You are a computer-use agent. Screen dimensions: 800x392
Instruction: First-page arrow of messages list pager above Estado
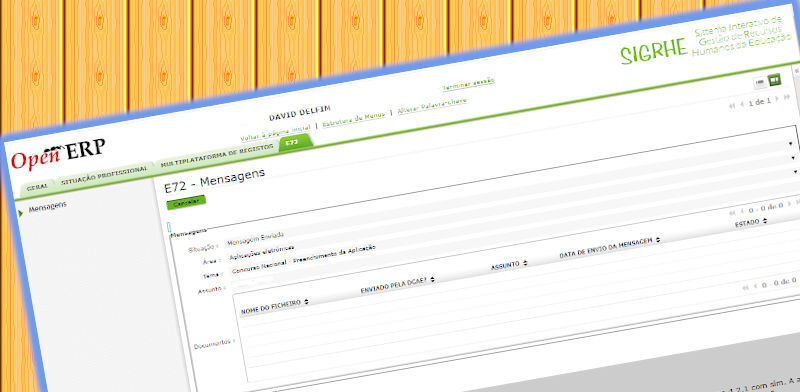coord(732,212)
